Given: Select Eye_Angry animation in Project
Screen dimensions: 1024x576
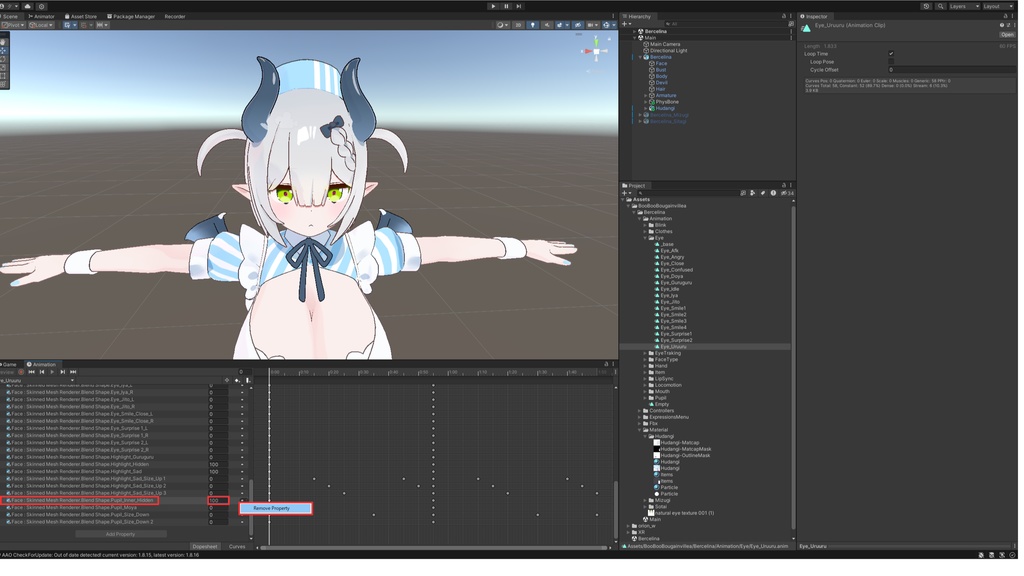Looking at the screenshot, I should tap(671, 257).
